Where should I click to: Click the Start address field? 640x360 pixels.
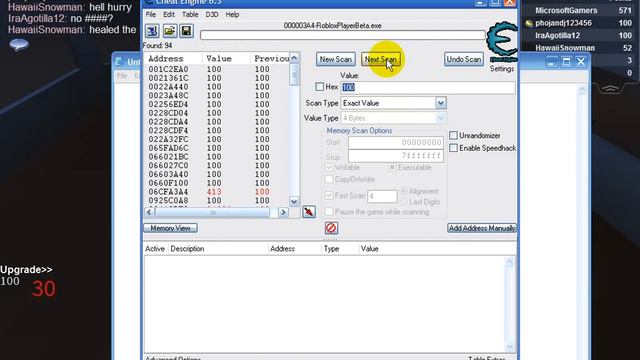pos(396,142)
